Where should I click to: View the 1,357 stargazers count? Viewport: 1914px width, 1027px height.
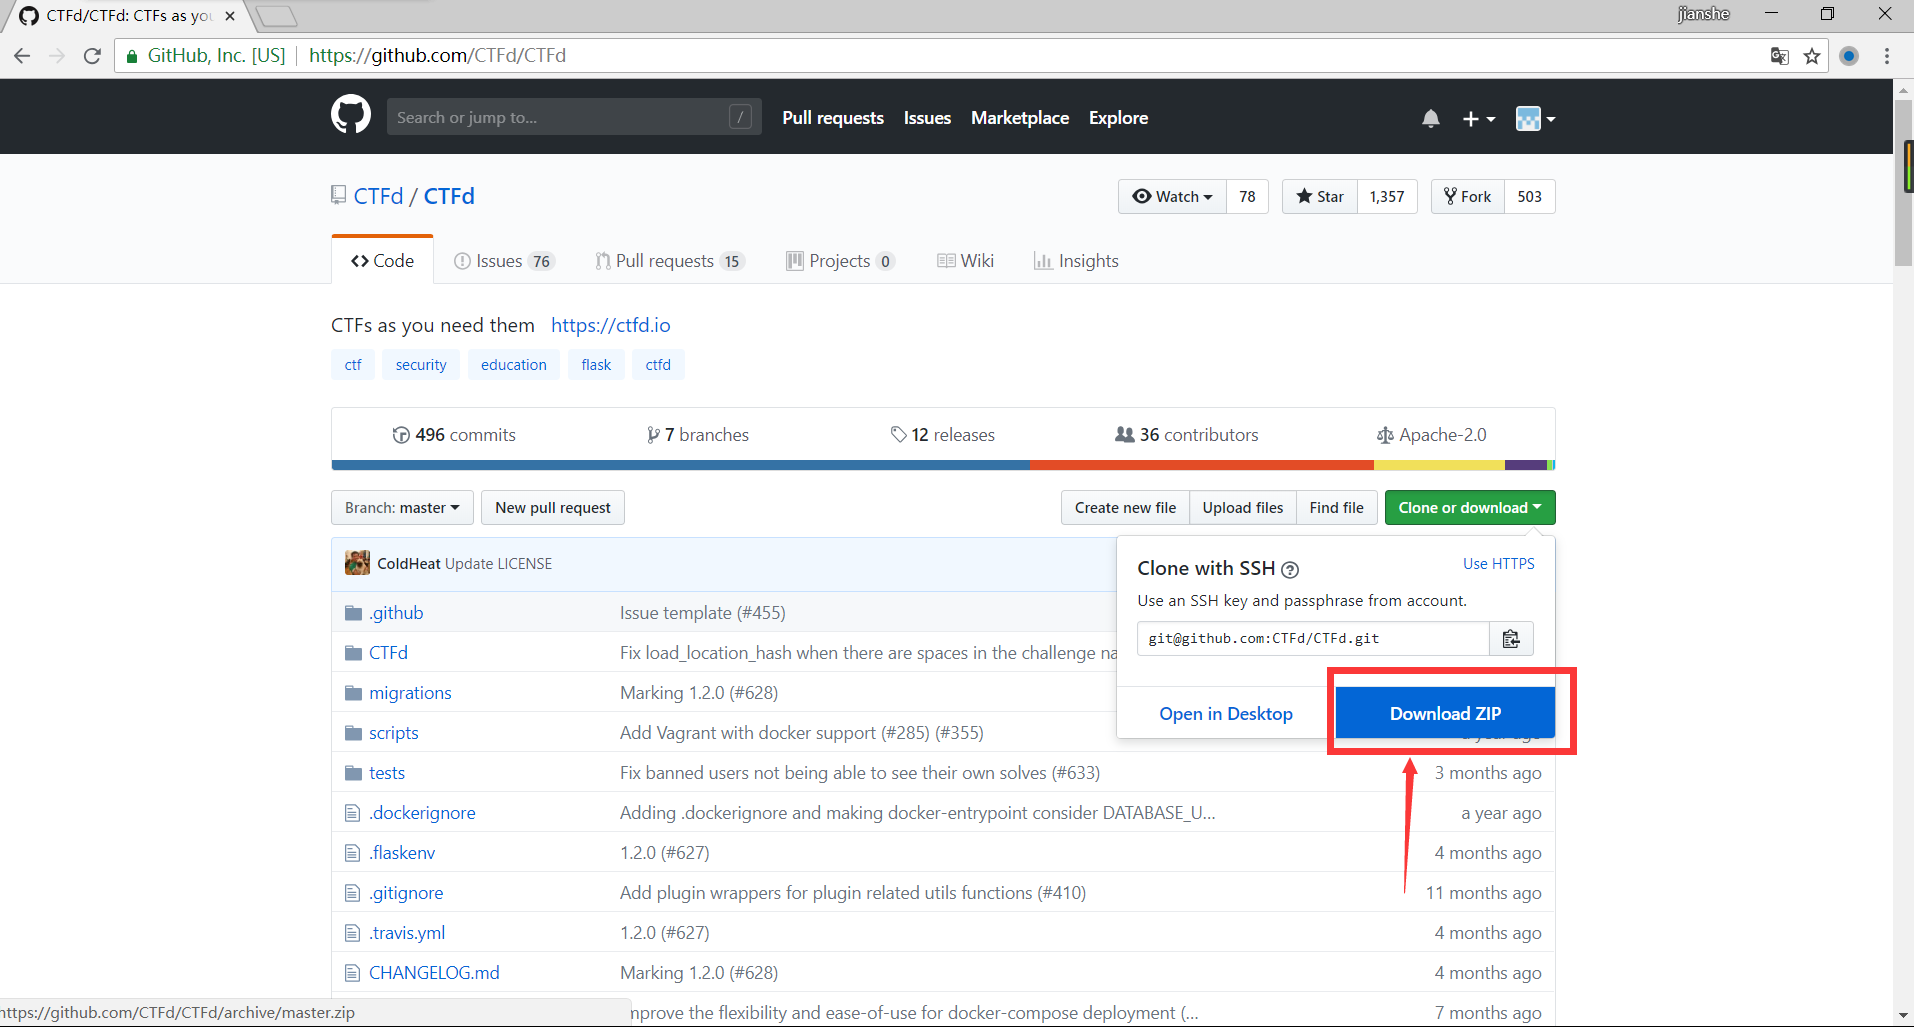coord(1387,196)
